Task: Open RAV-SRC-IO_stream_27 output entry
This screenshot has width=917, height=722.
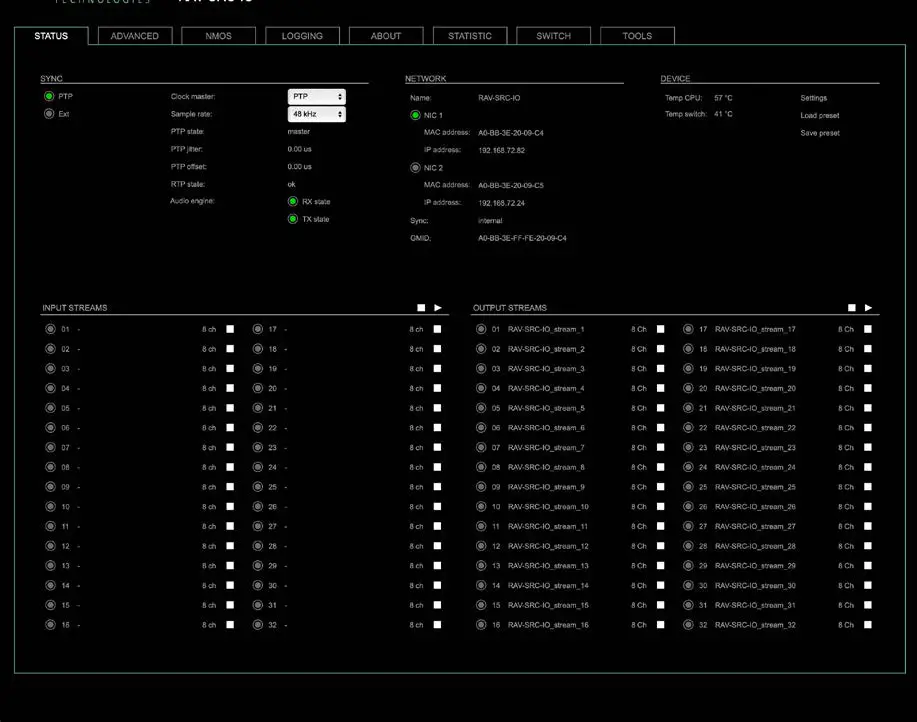Action: pyautogui.click(x=755, y=526)
